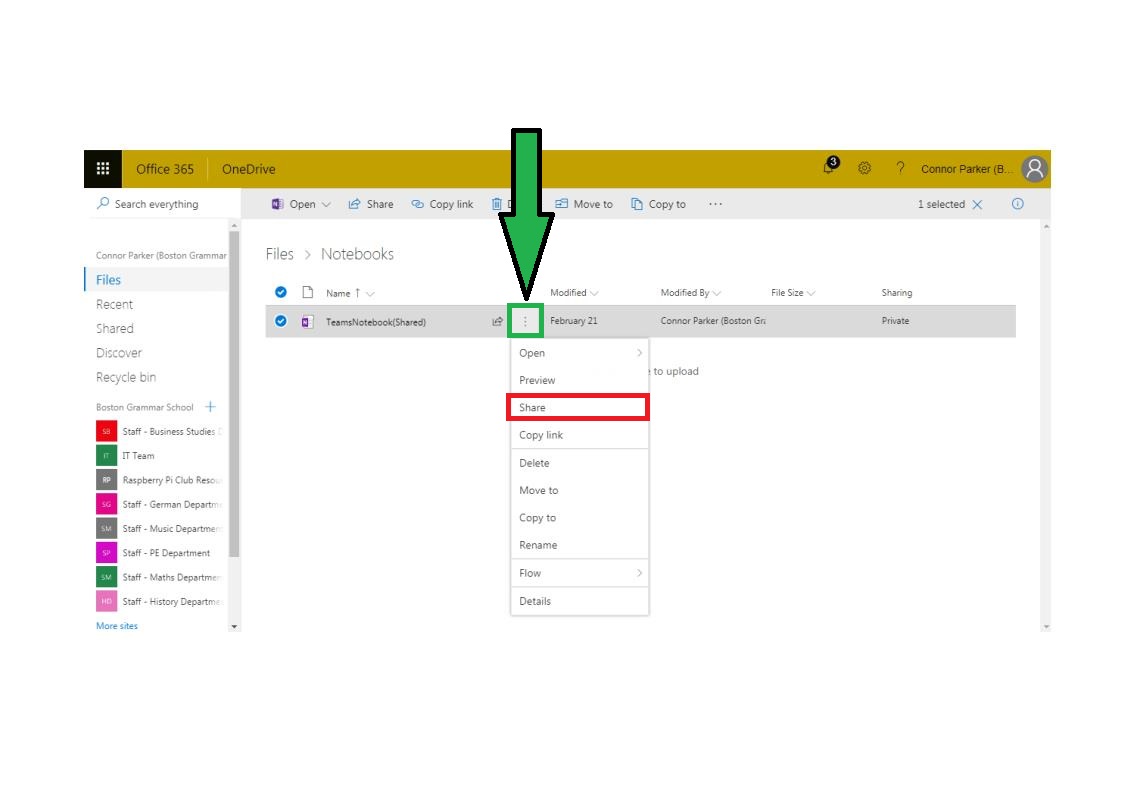Click the toolbar ellipsis for more commands

point(715,204)
